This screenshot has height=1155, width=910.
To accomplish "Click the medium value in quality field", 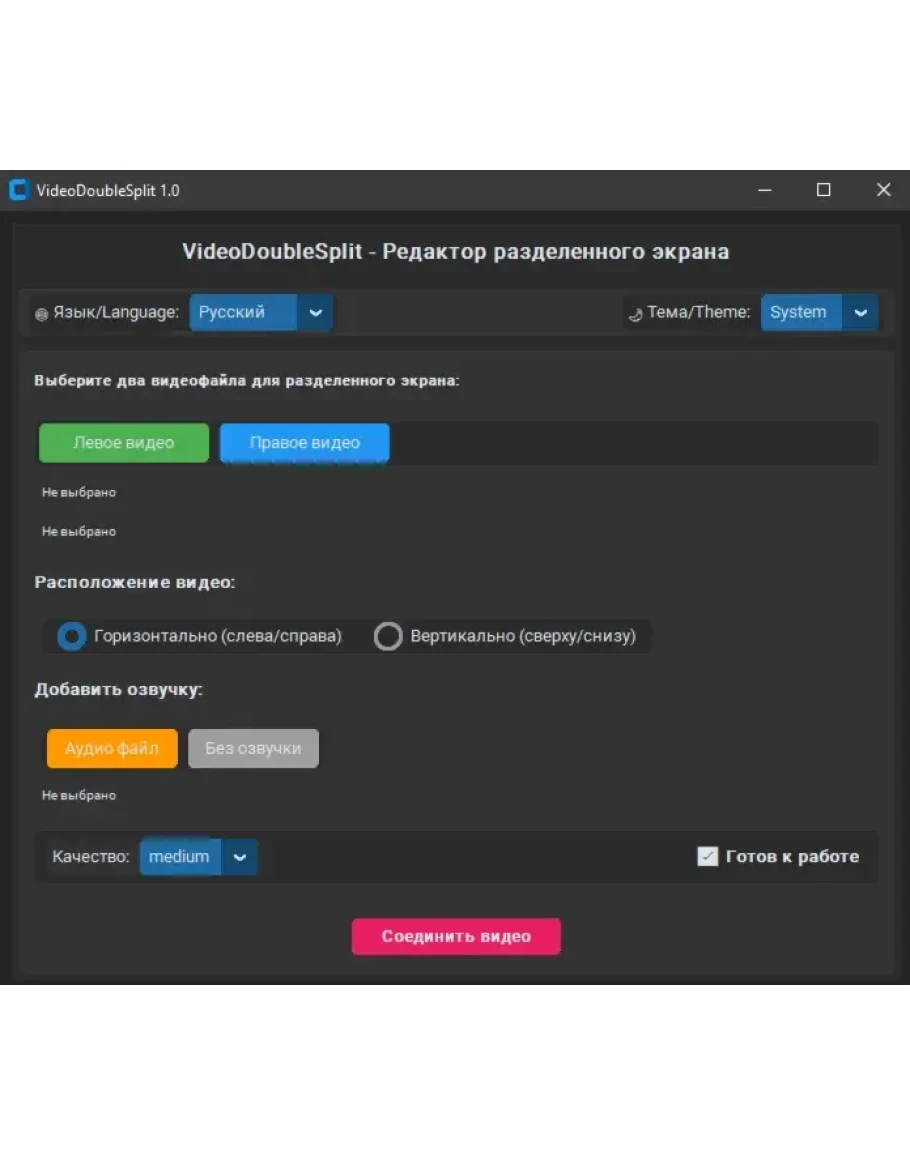I will point(180,857).
